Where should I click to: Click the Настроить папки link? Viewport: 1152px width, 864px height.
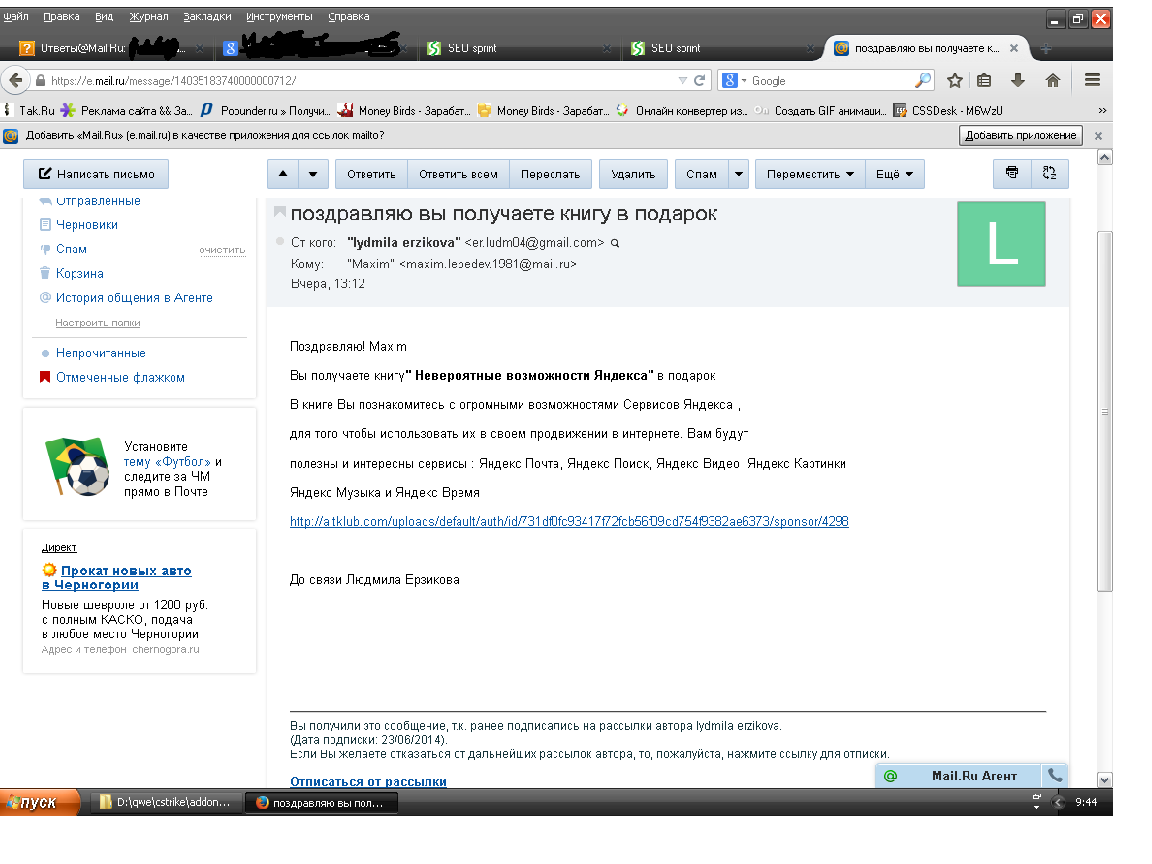pos(98,323)
